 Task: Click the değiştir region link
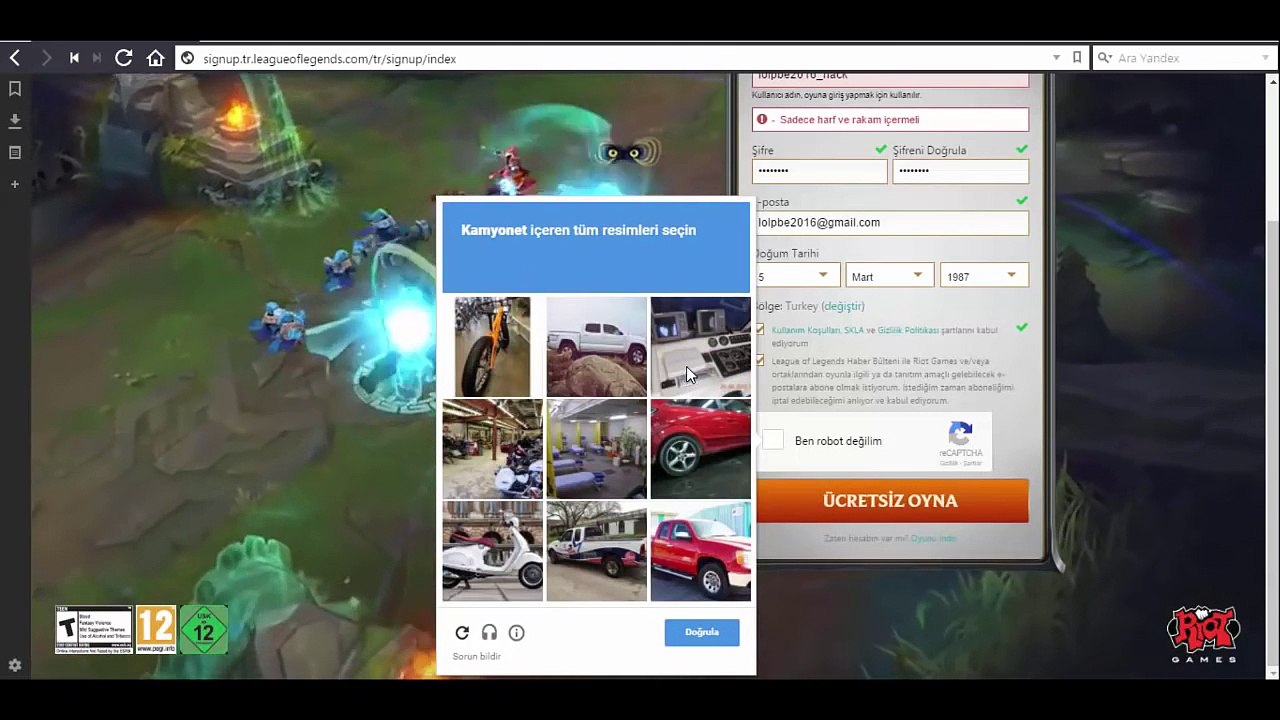[x=843, y=306]
